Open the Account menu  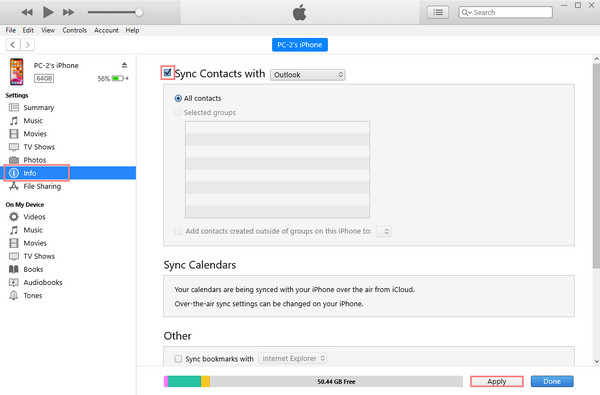tap(106, 30)
